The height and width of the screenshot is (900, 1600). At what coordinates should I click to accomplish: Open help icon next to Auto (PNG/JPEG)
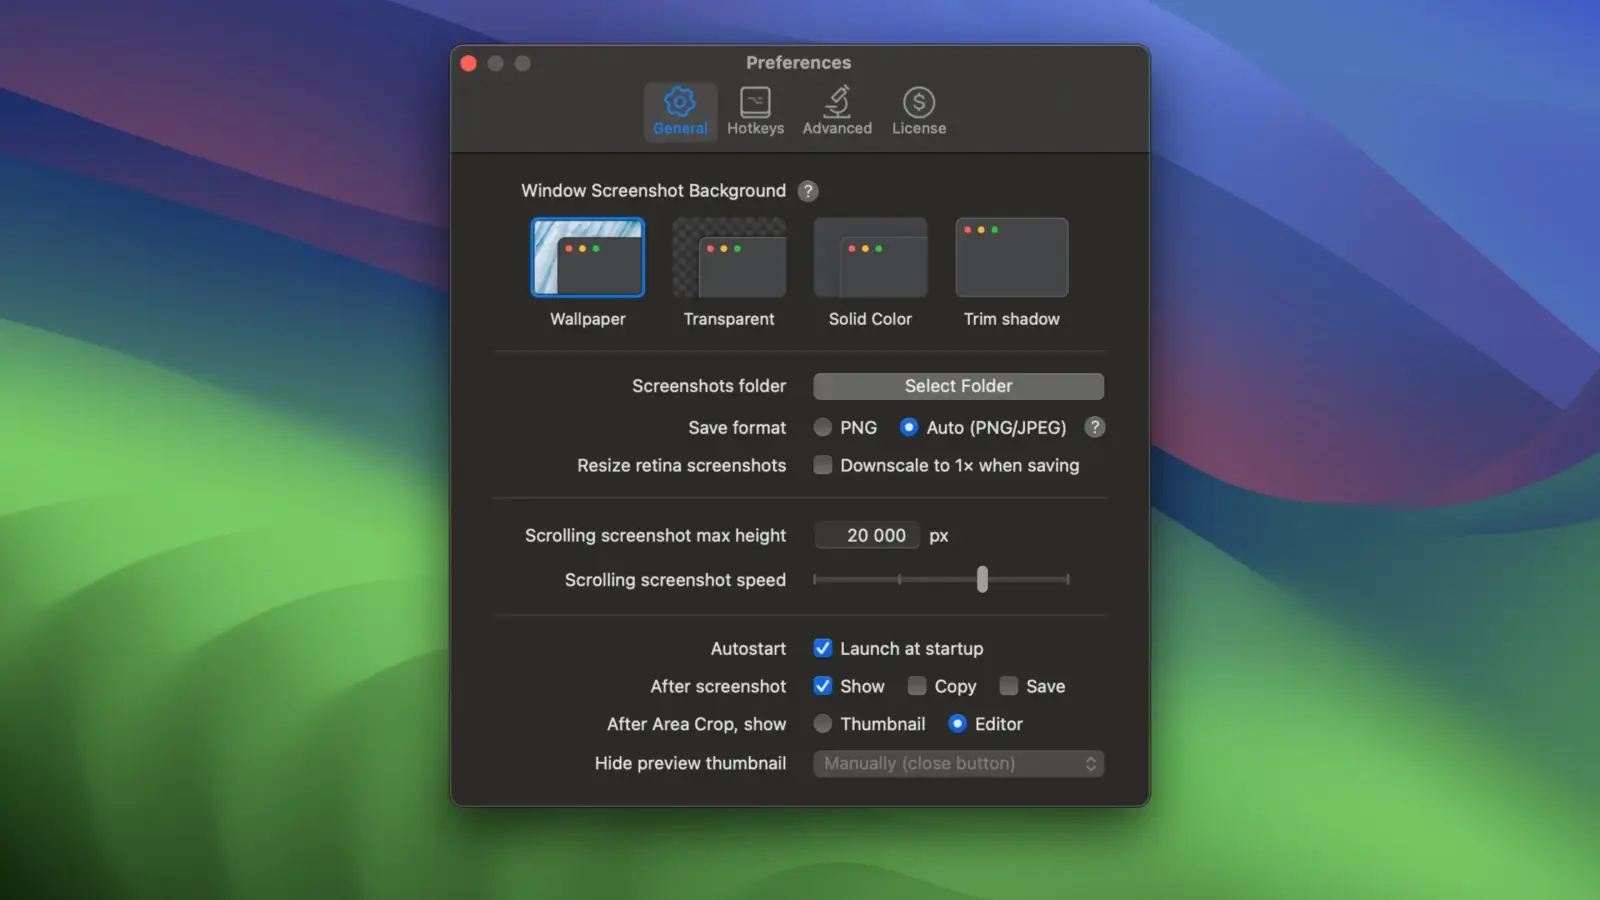coord(1095,427)
